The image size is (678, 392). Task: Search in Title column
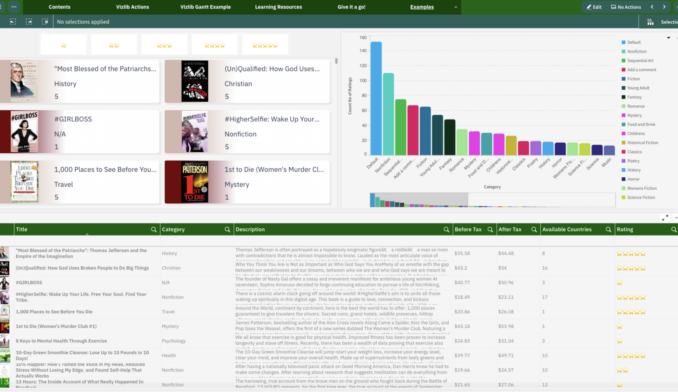coord(154,229)
